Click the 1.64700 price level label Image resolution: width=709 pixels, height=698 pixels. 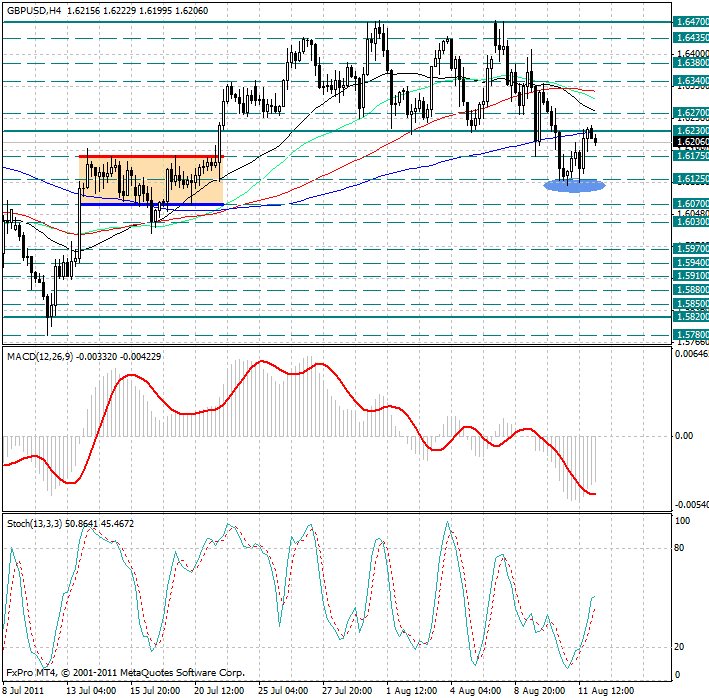coord(690,21)
